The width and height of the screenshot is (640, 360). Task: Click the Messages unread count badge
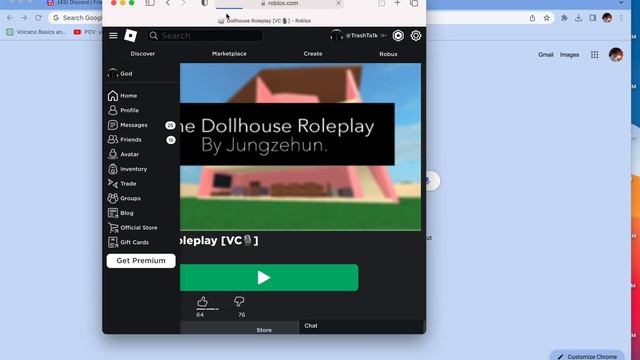[x=170, y=125]
